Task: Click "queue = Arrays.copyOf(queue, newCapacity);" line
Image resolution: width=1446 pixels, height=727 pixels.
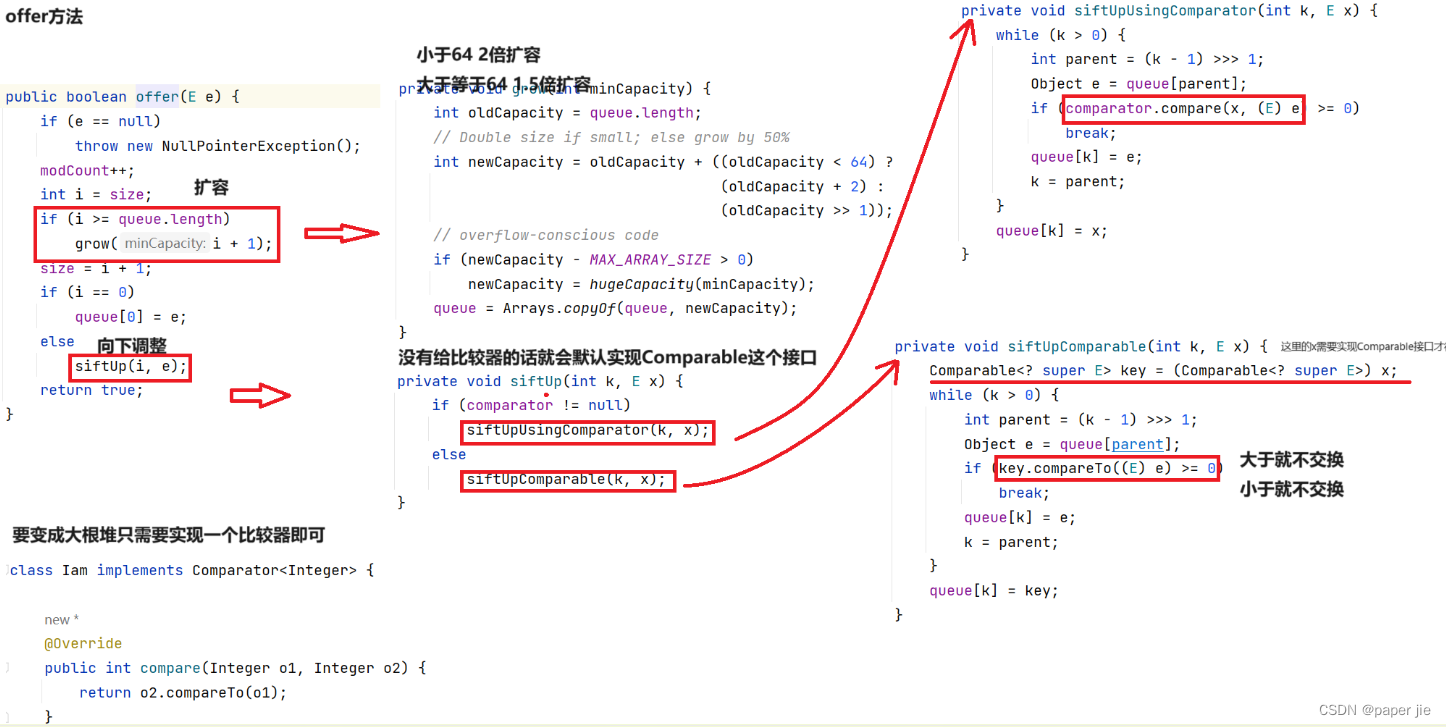Action: 615,308
